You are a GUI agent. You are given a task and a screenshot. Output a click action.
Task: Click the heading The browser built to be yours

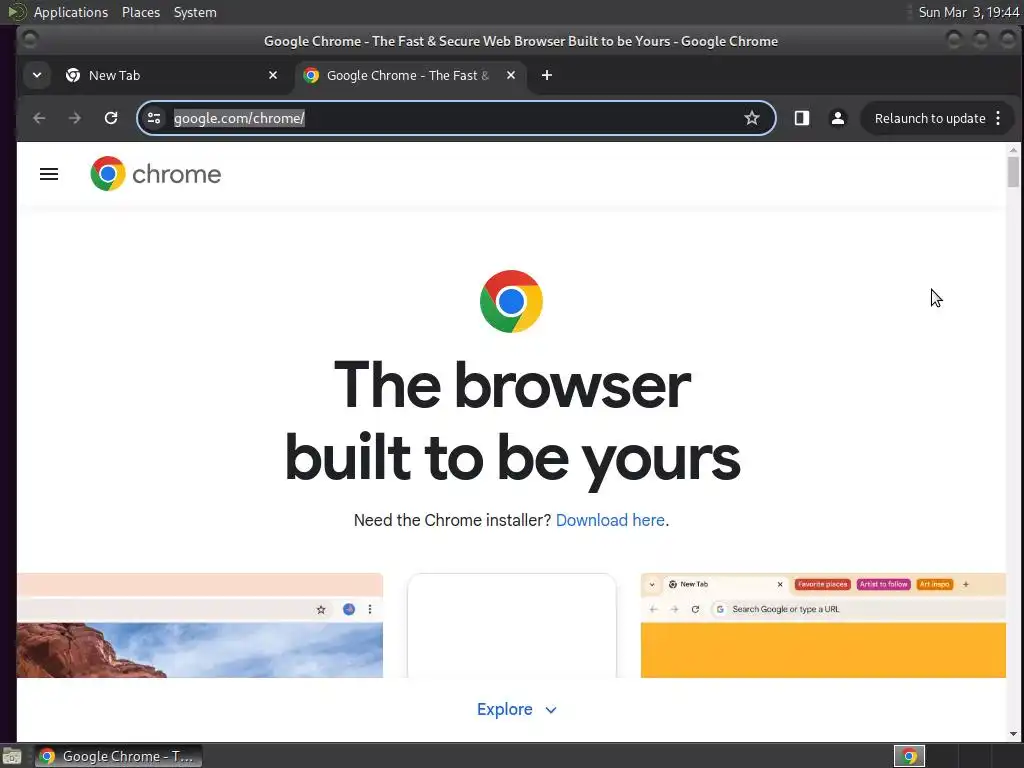(x=512, y=423)
